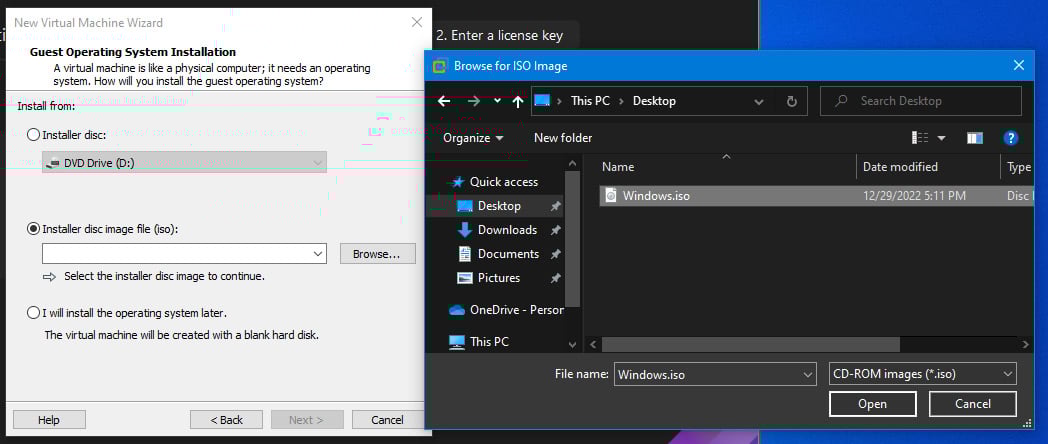Click Browse... in the wizard
Screen dimensions: 1048x444
[378, 254]
